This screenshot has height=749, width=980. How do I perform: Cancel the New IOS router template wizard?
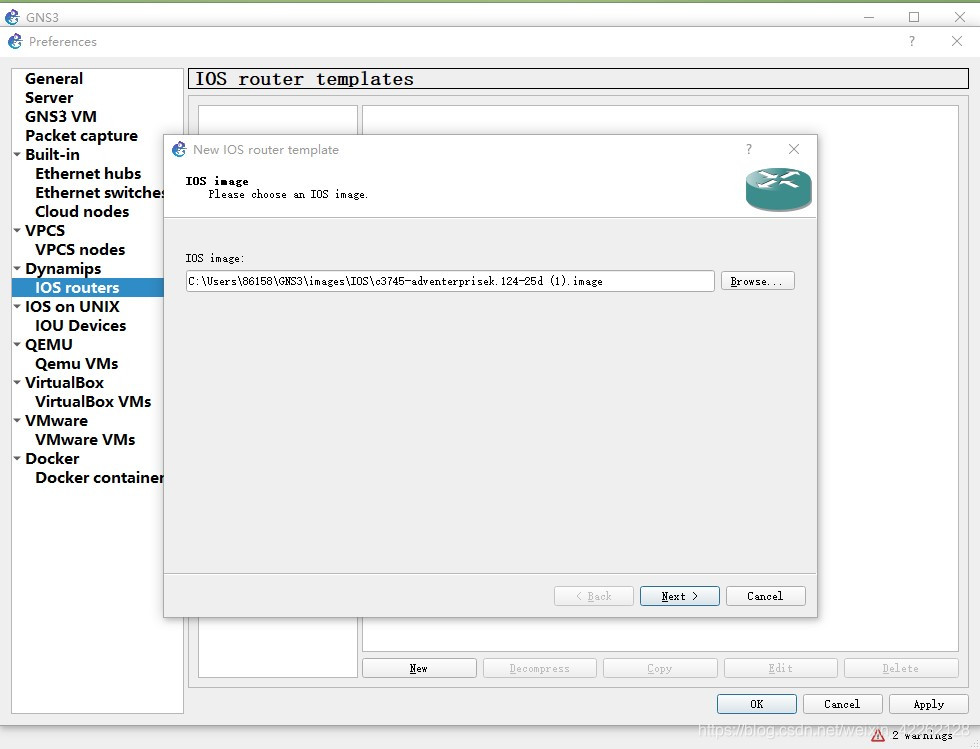click(x=766, y=596)
